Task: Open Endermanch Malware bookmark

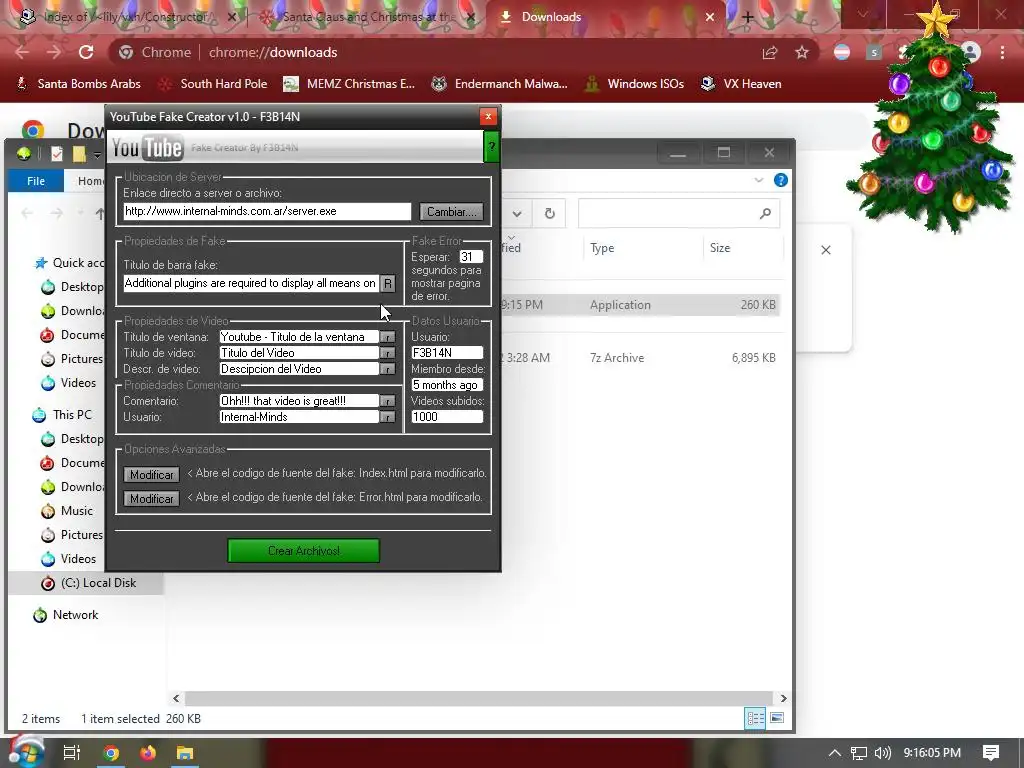Action: (500, 84)
